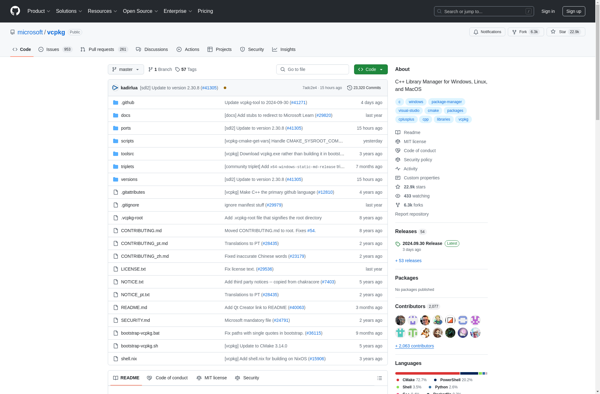Open the Insights tab
The height and width of the screenshot is (394, 600).
click(284, 49)
